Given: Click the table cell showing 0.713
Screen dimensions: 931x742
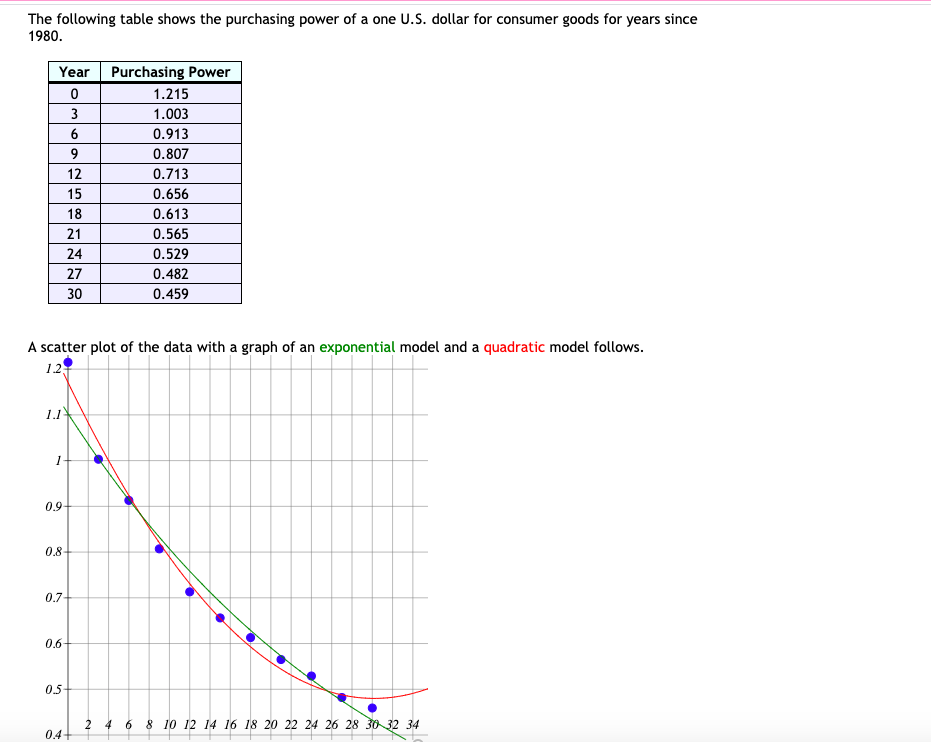Looking at the screenshot, I should pyautogui.click(x=171, y=173).
